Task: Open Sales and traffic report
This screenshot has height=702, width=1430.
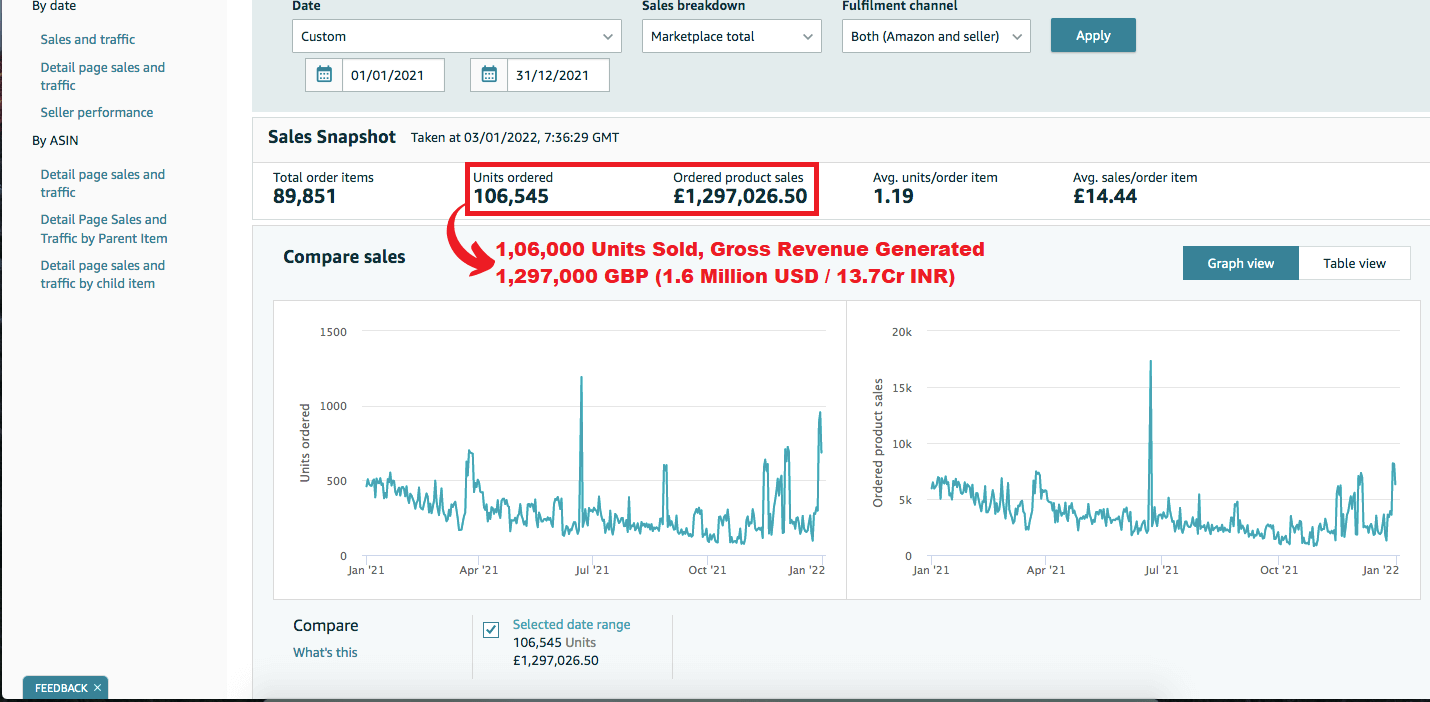Action: 88,39
